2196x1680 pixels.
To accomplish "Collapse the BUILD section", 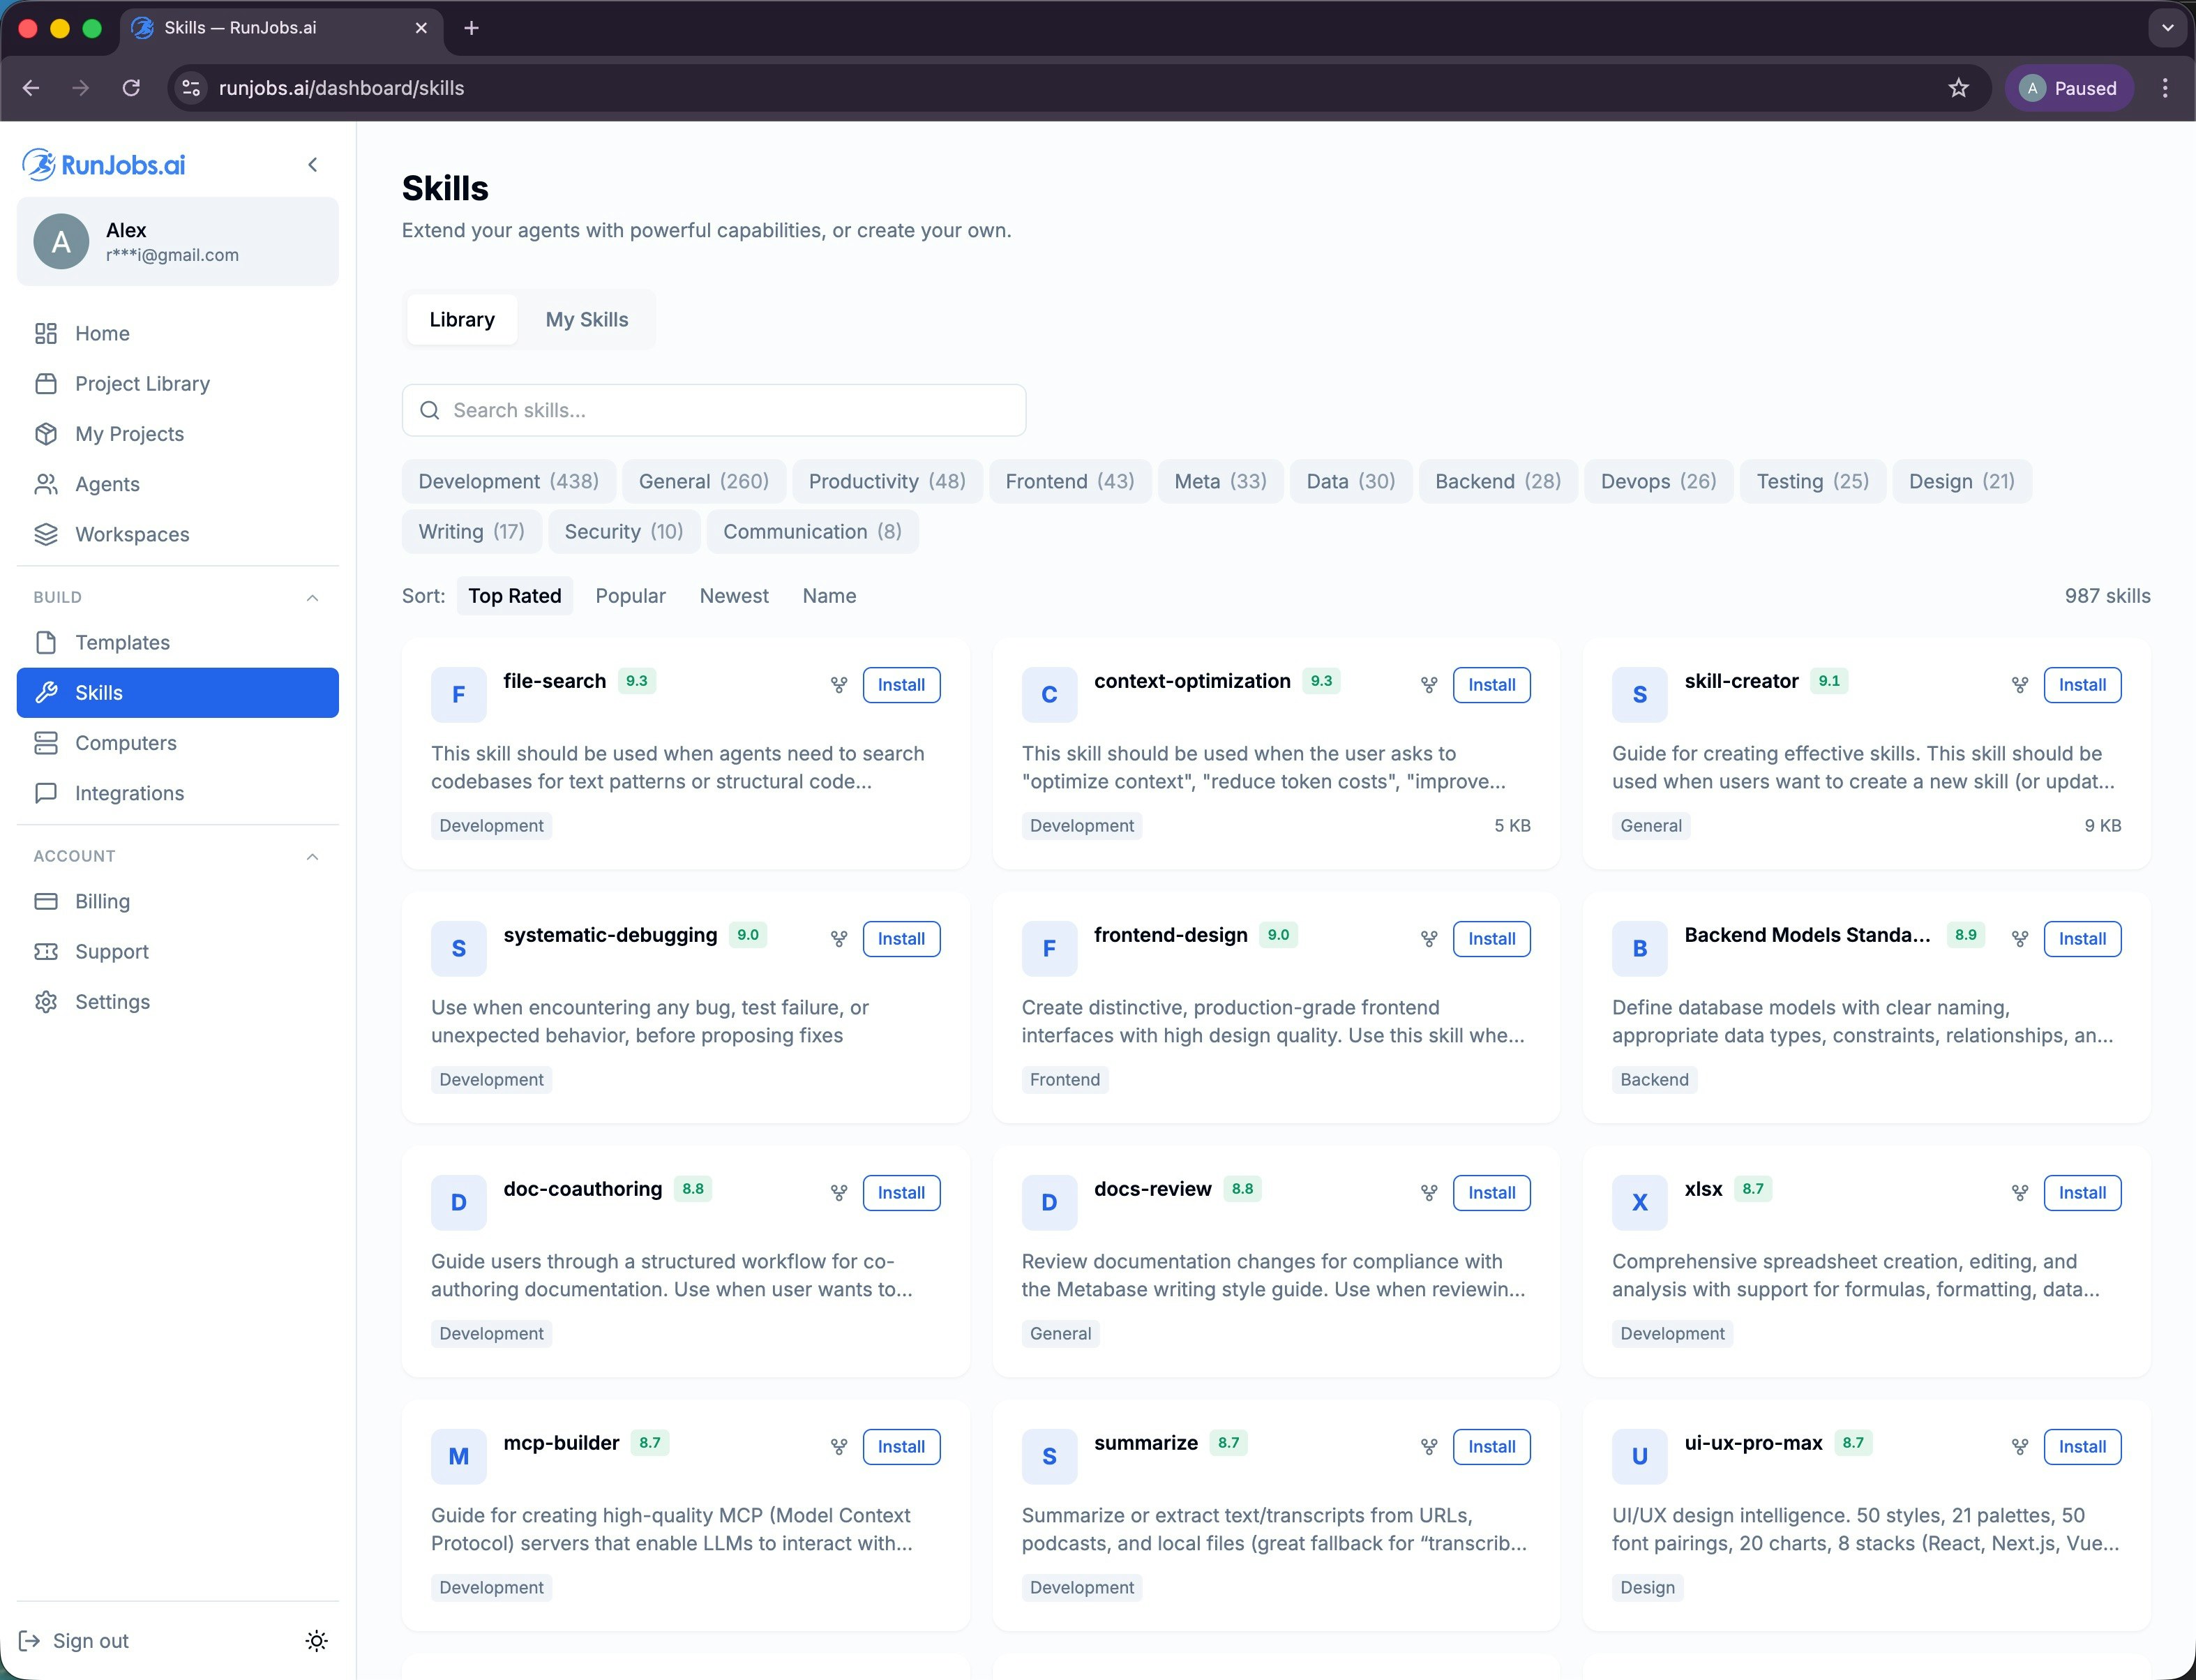I will click(x=312, y=597).
